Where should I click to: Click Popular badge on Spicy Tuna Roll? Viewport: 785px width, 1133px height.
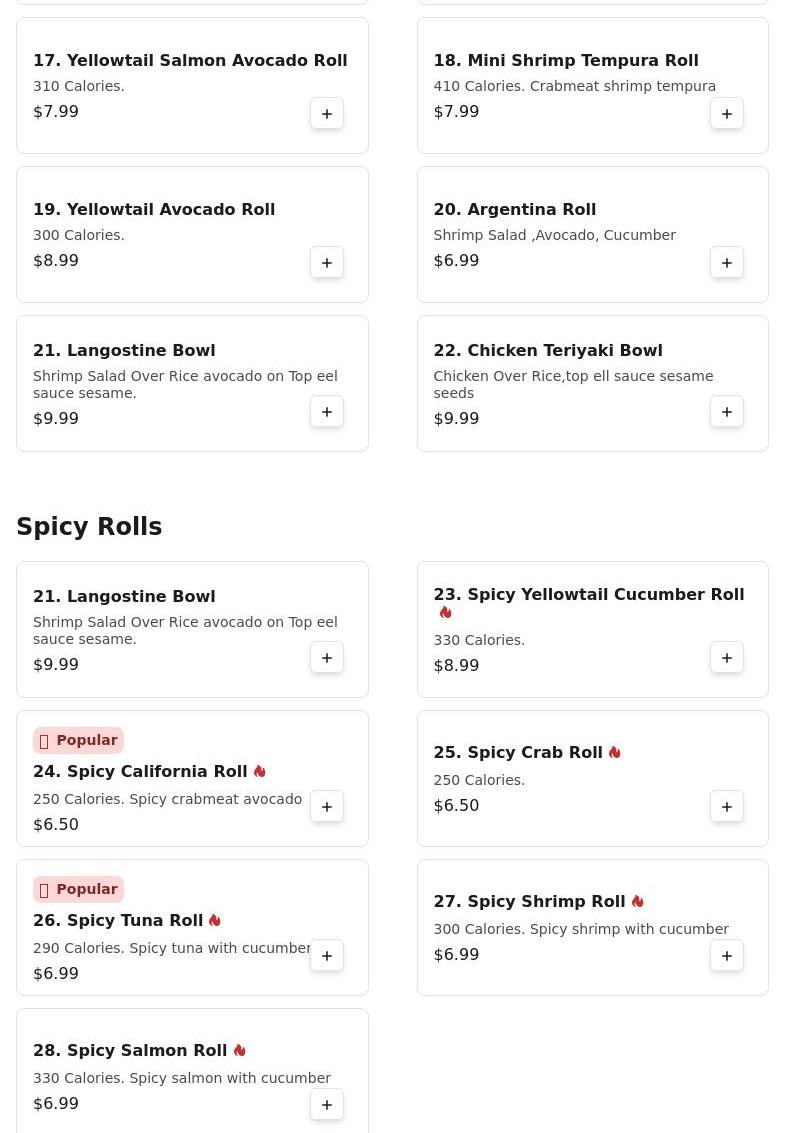(78, 890)
